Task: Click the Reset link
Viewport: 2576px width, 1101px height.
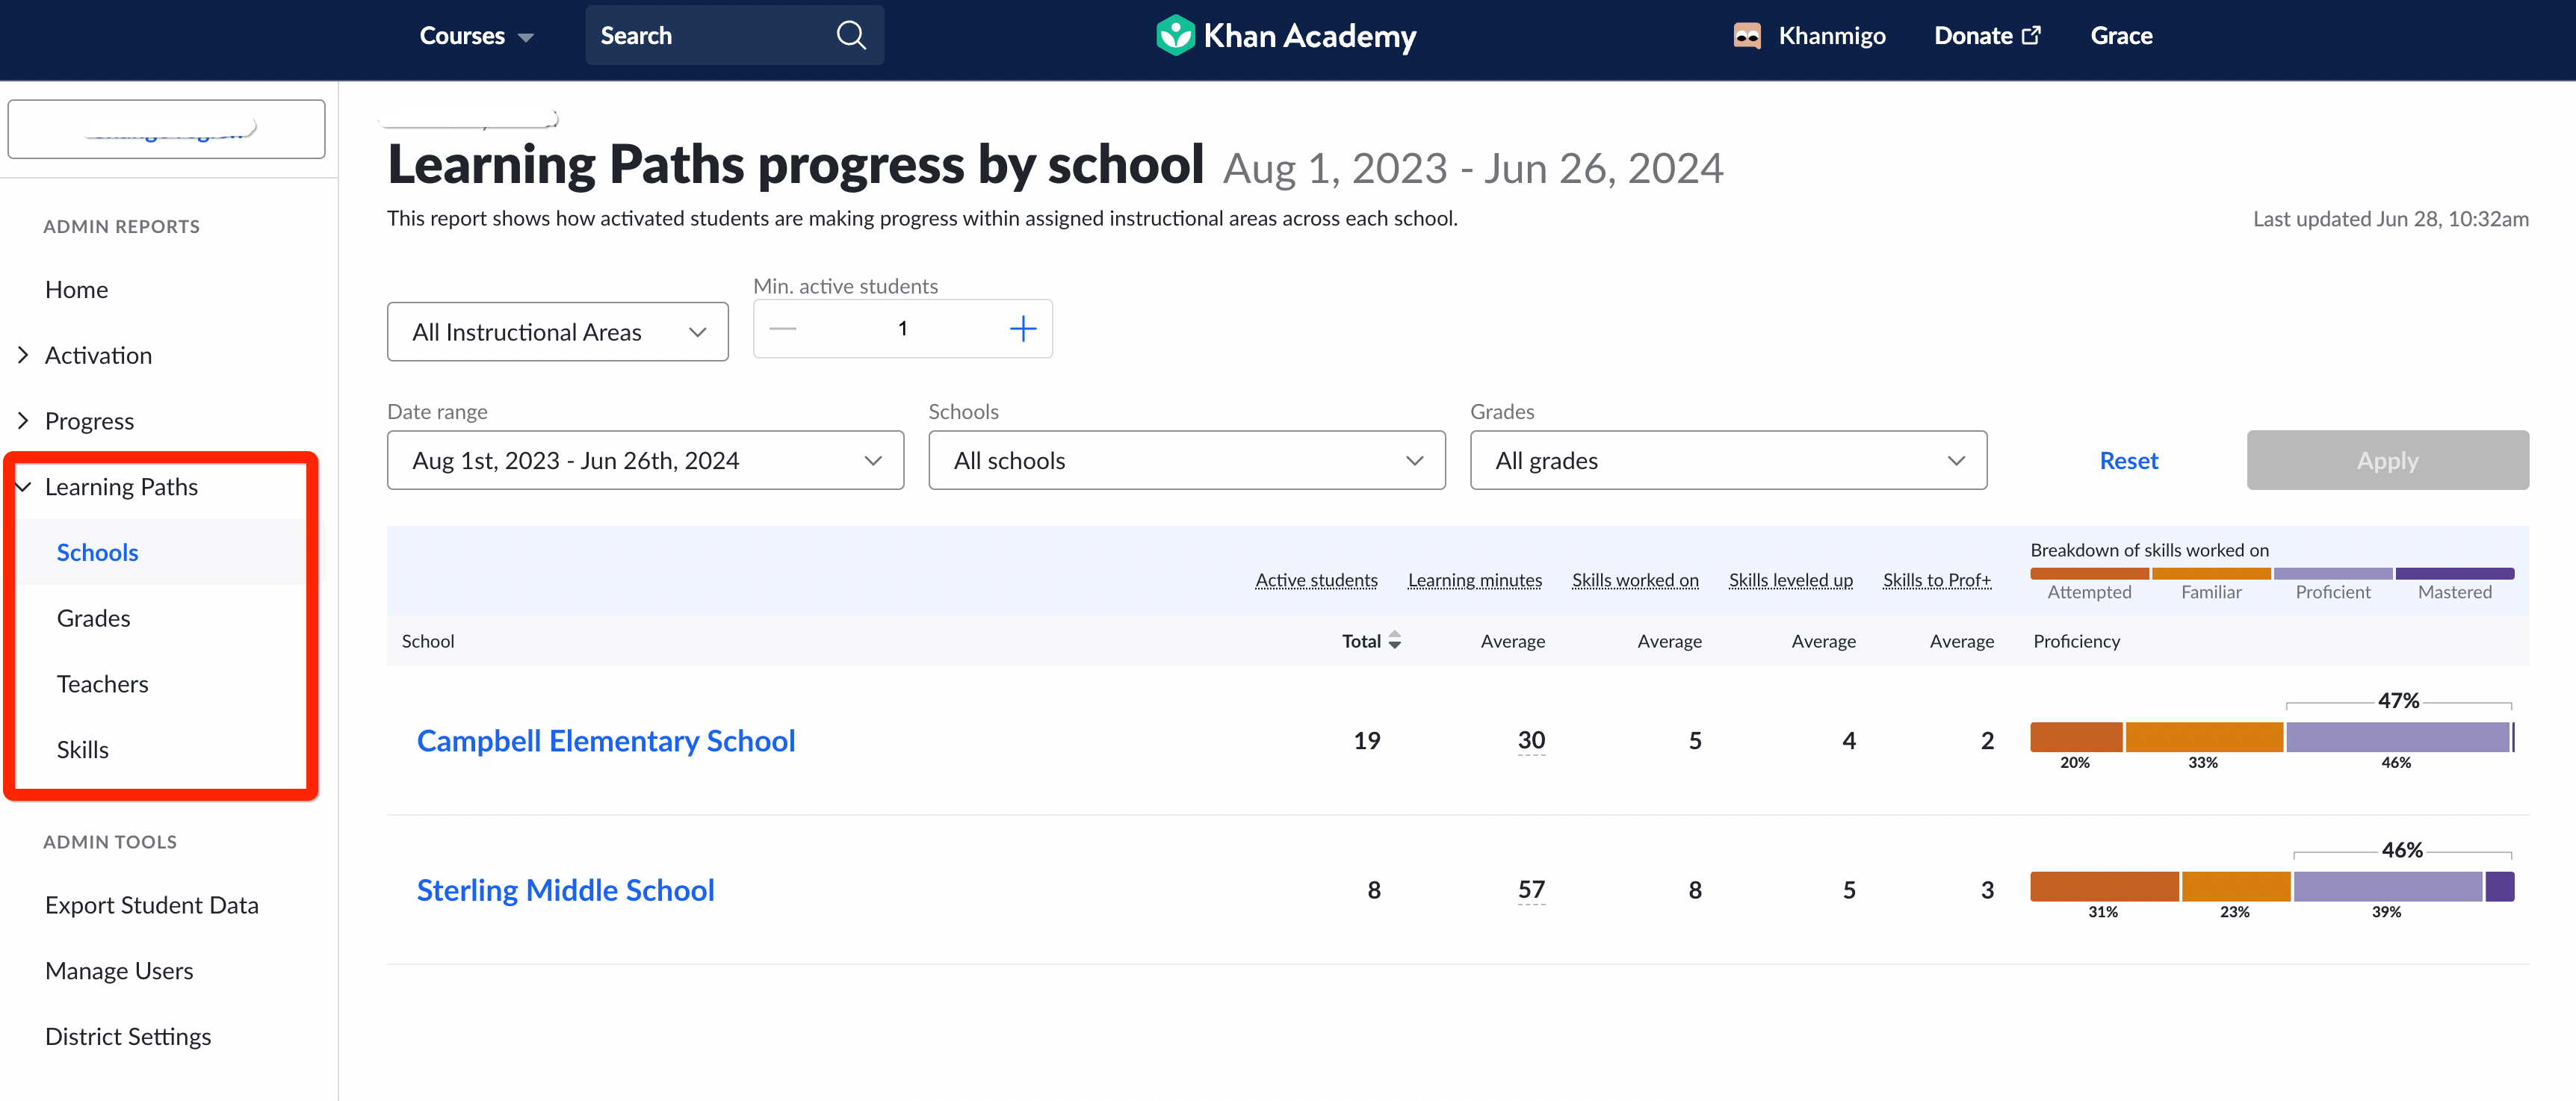Action: [x=2128, y=460]
